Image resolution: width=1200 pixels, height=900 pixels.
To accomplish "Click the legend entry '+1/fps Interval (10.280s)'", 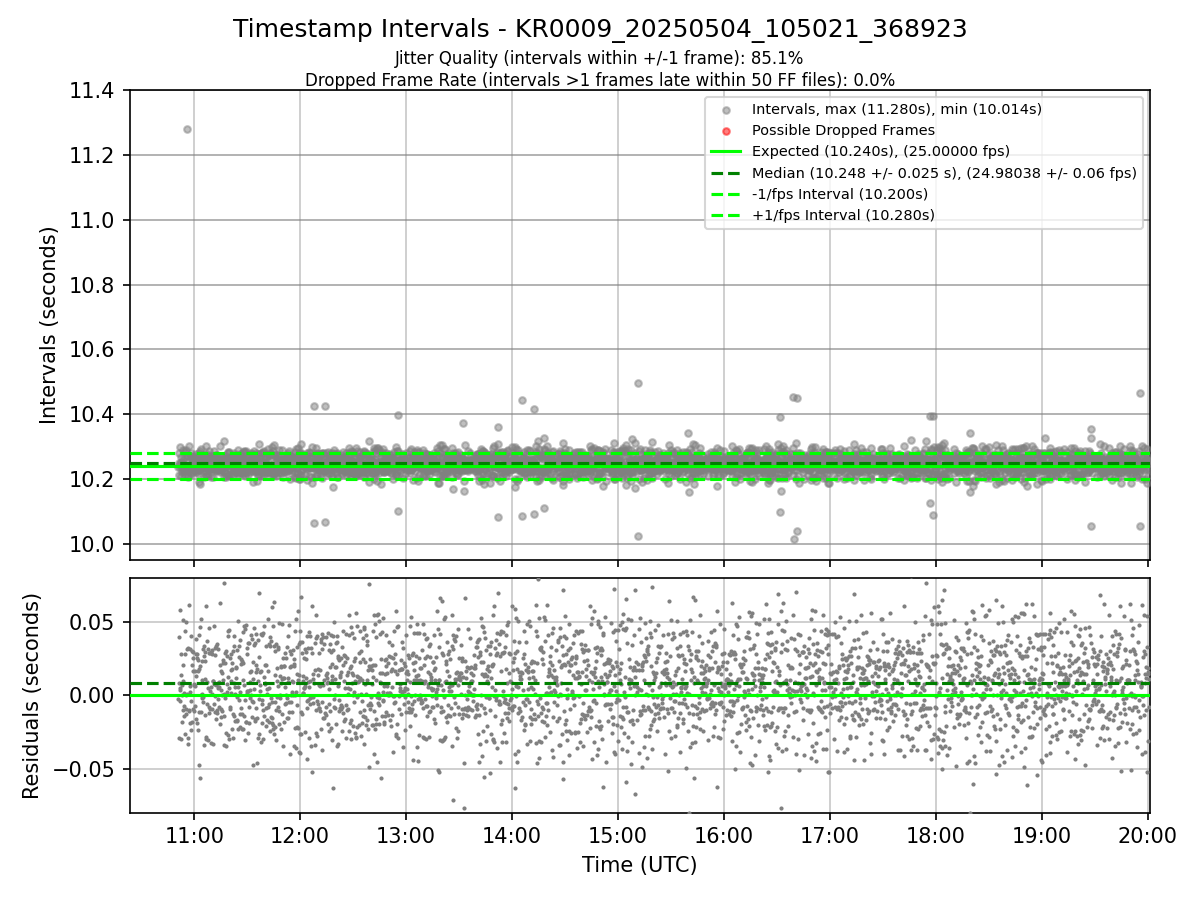I will tap(843, 215).
